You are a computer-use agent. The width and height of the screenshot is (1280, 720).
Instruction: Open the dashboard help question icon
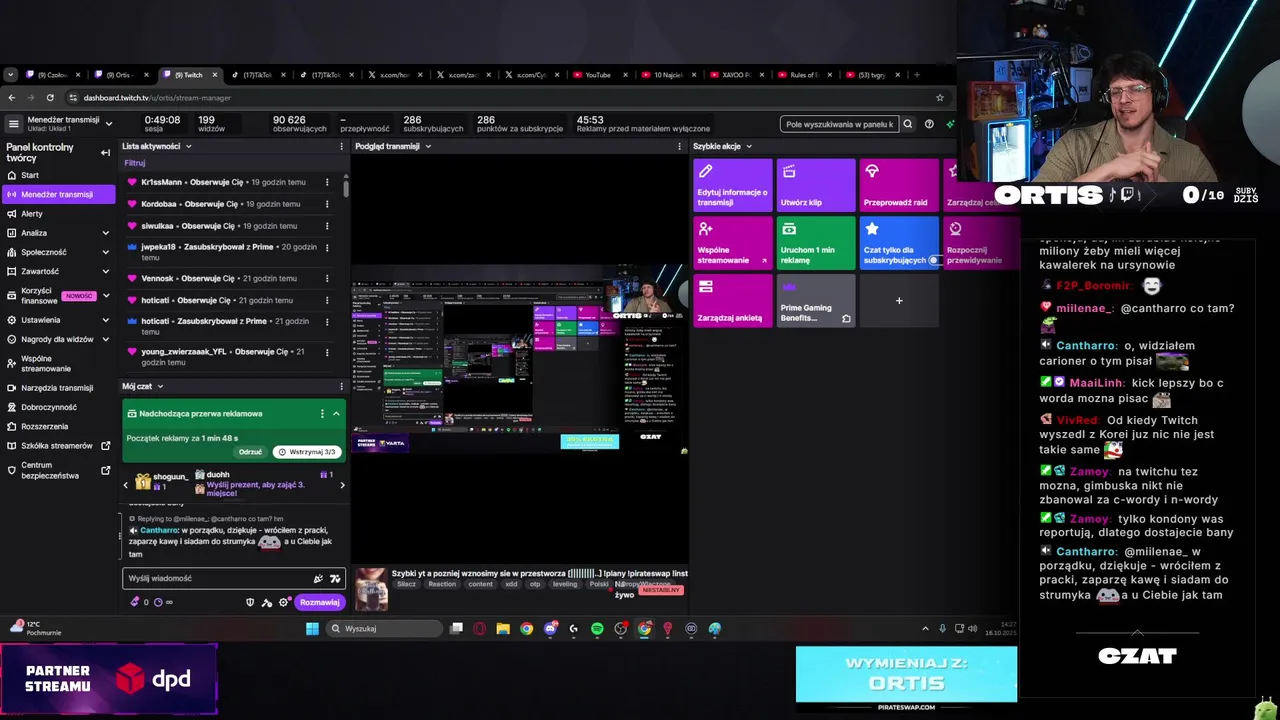pyautogui.click(x=929, y=124)
